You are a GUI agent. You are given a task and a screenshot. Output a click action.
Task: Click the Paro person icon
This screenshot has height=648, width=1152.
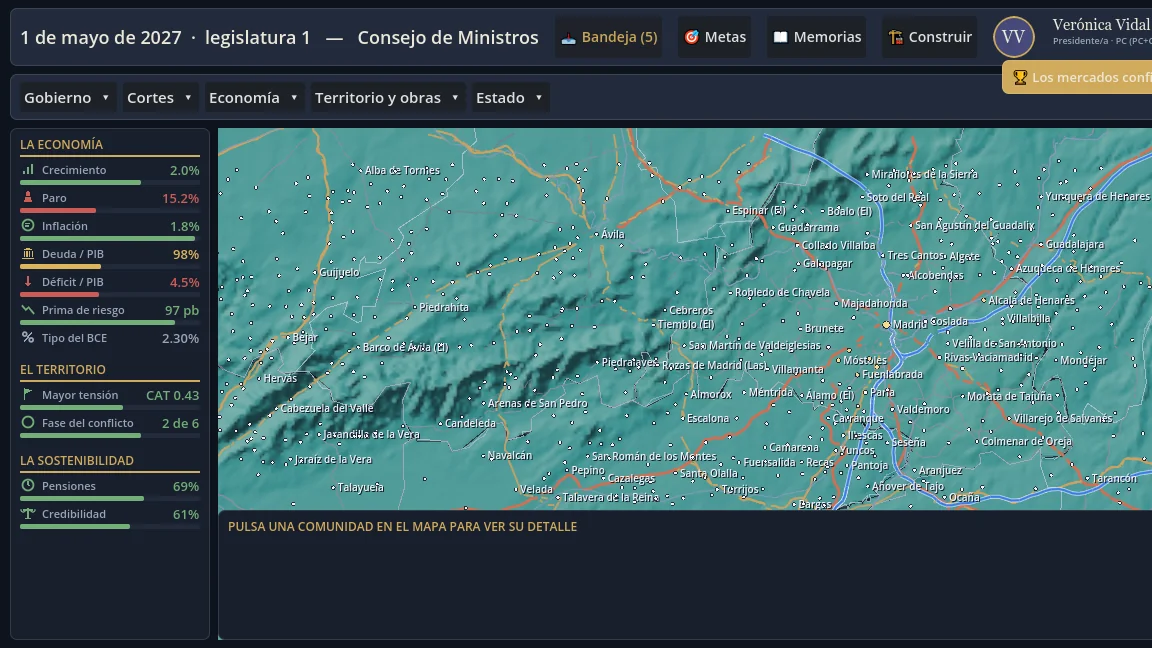[28, 198]
